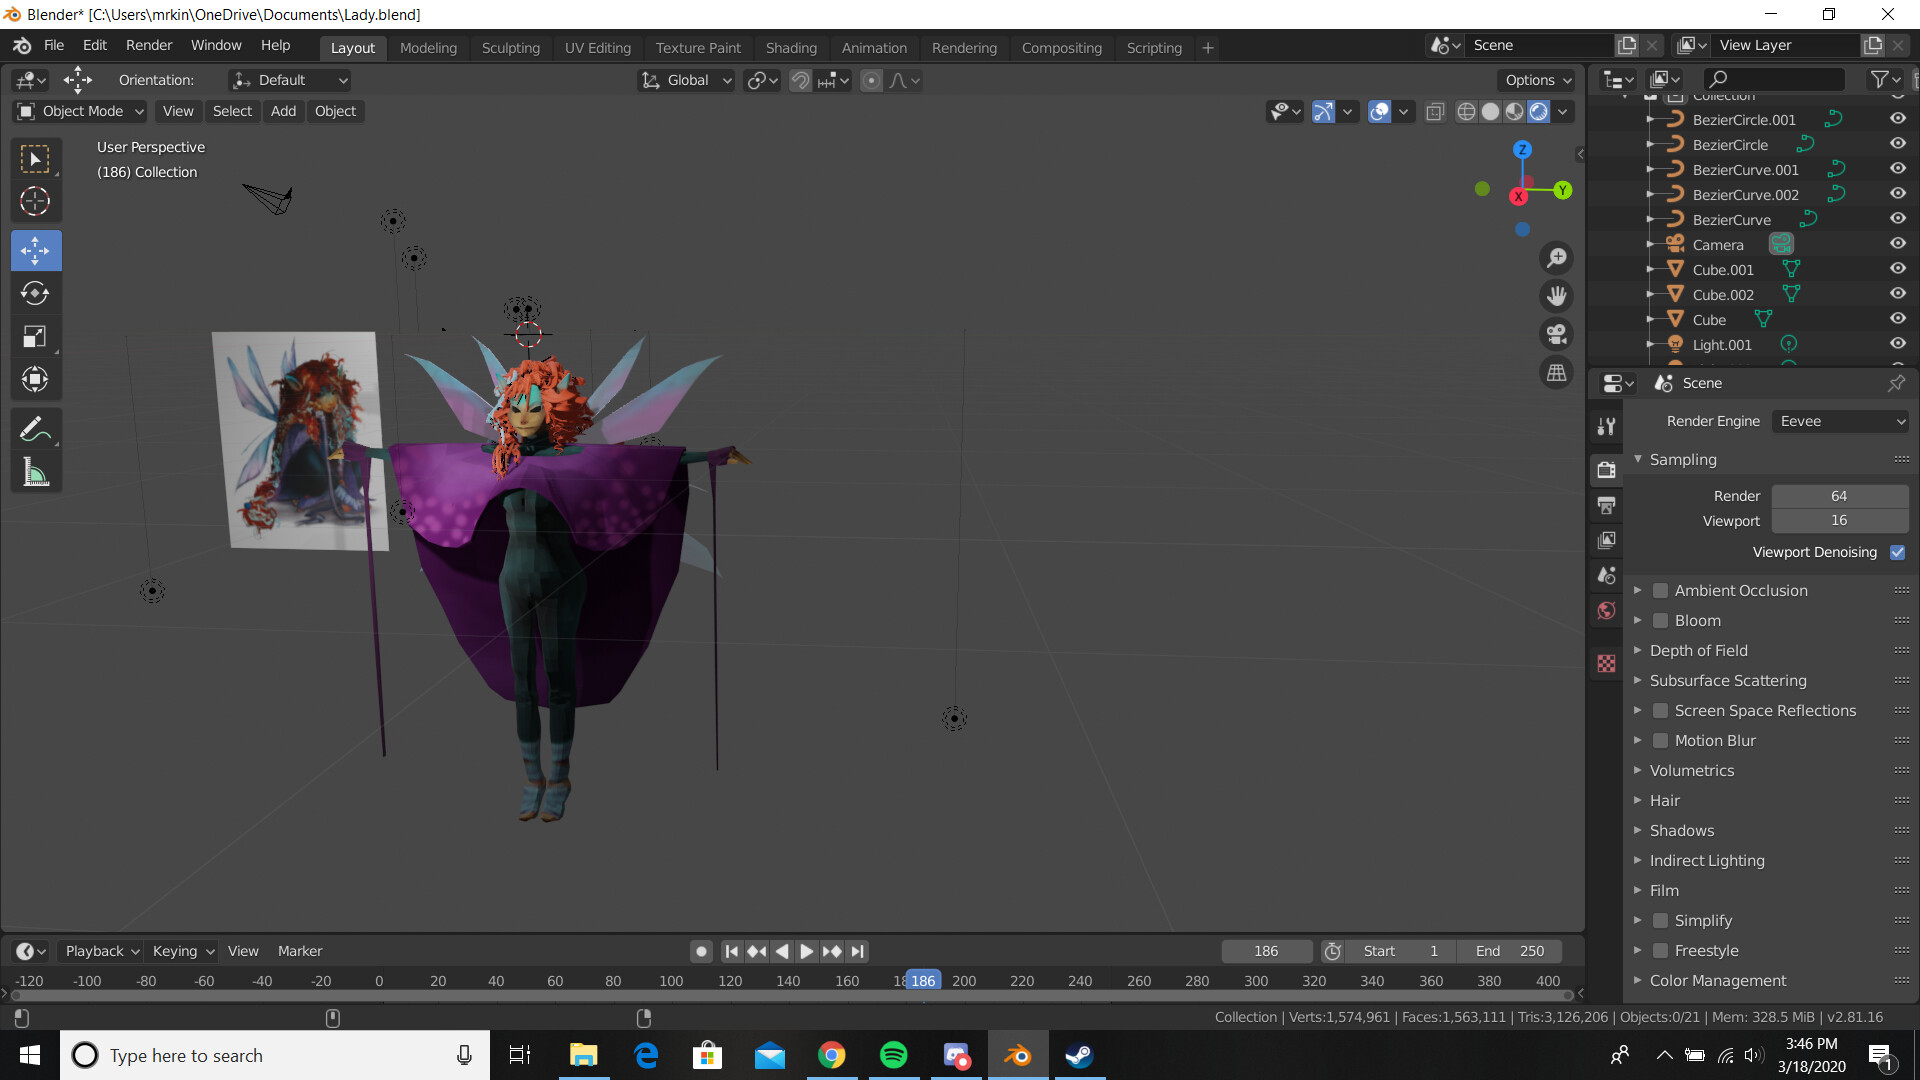The image size is (1920, 1080).
Task: Expand the Bloom settings section
Action: click(x=1639, y=620)
